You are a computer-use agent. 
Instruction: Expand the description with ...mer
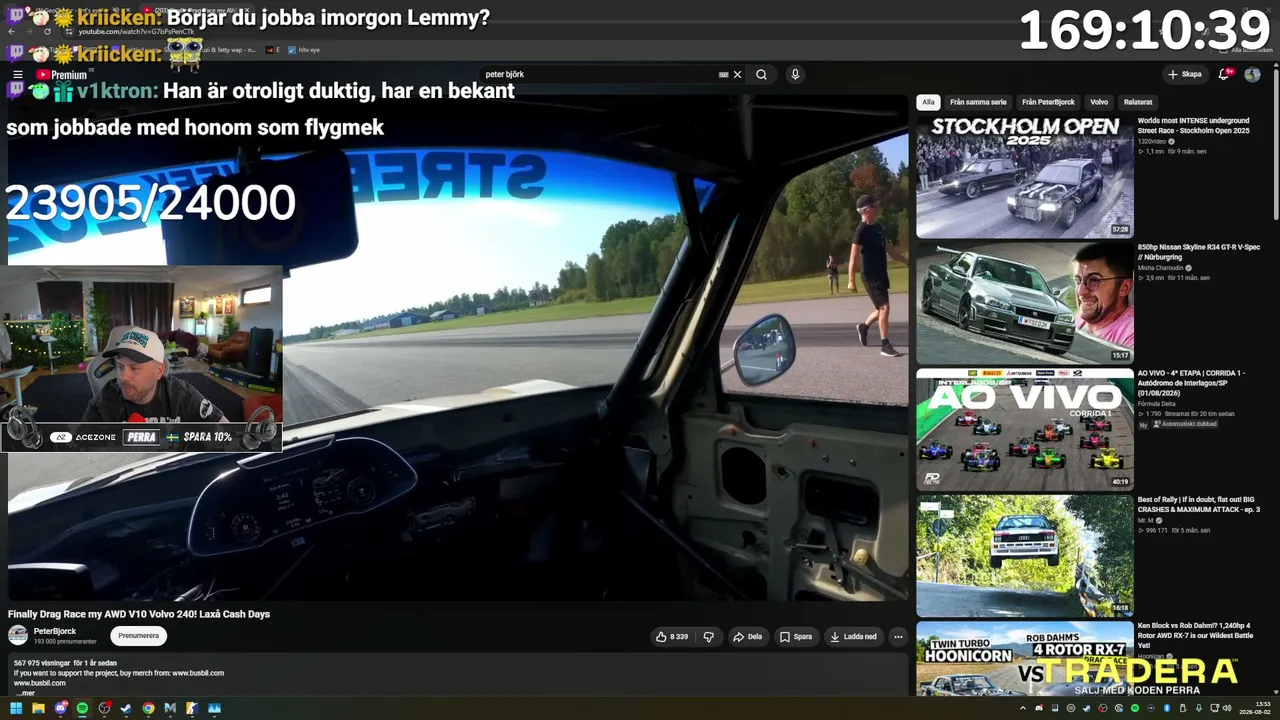[x=25, y=693]
